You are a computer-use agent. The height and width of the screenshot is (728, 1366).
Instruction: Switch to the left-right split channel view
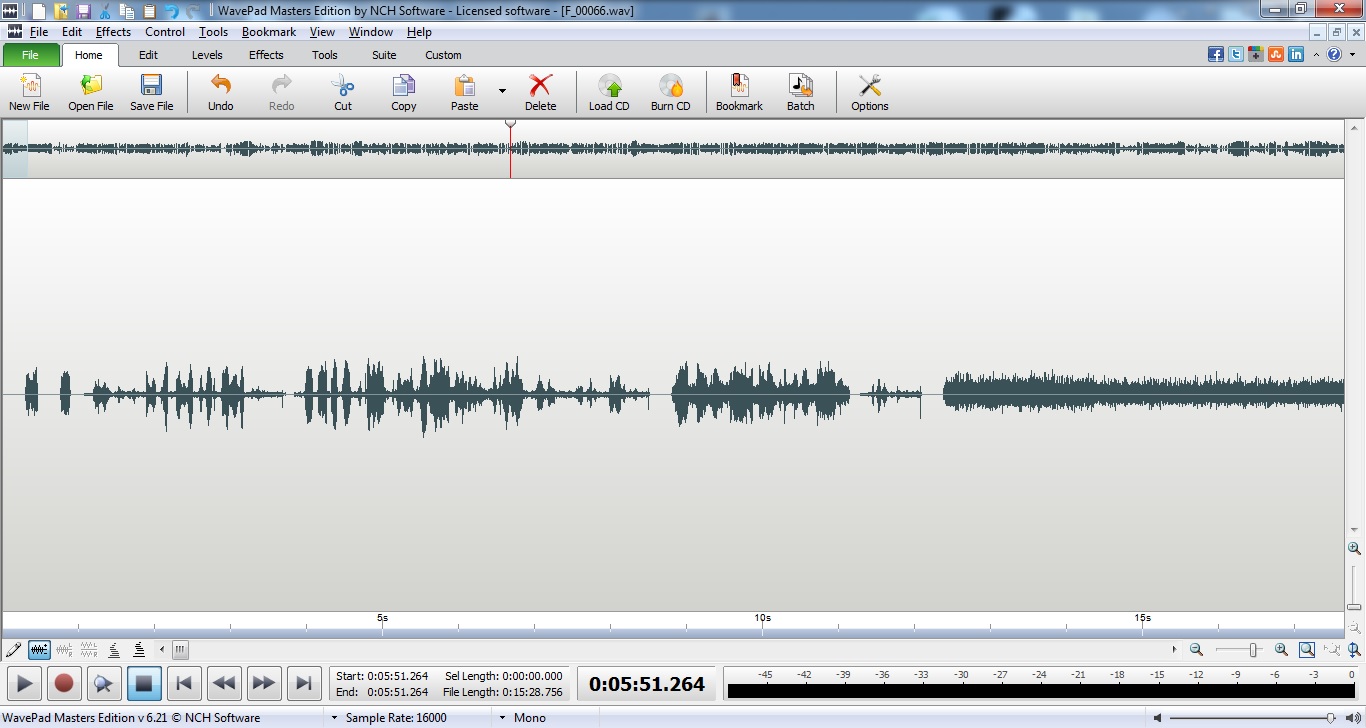click(x=64, y=650)
